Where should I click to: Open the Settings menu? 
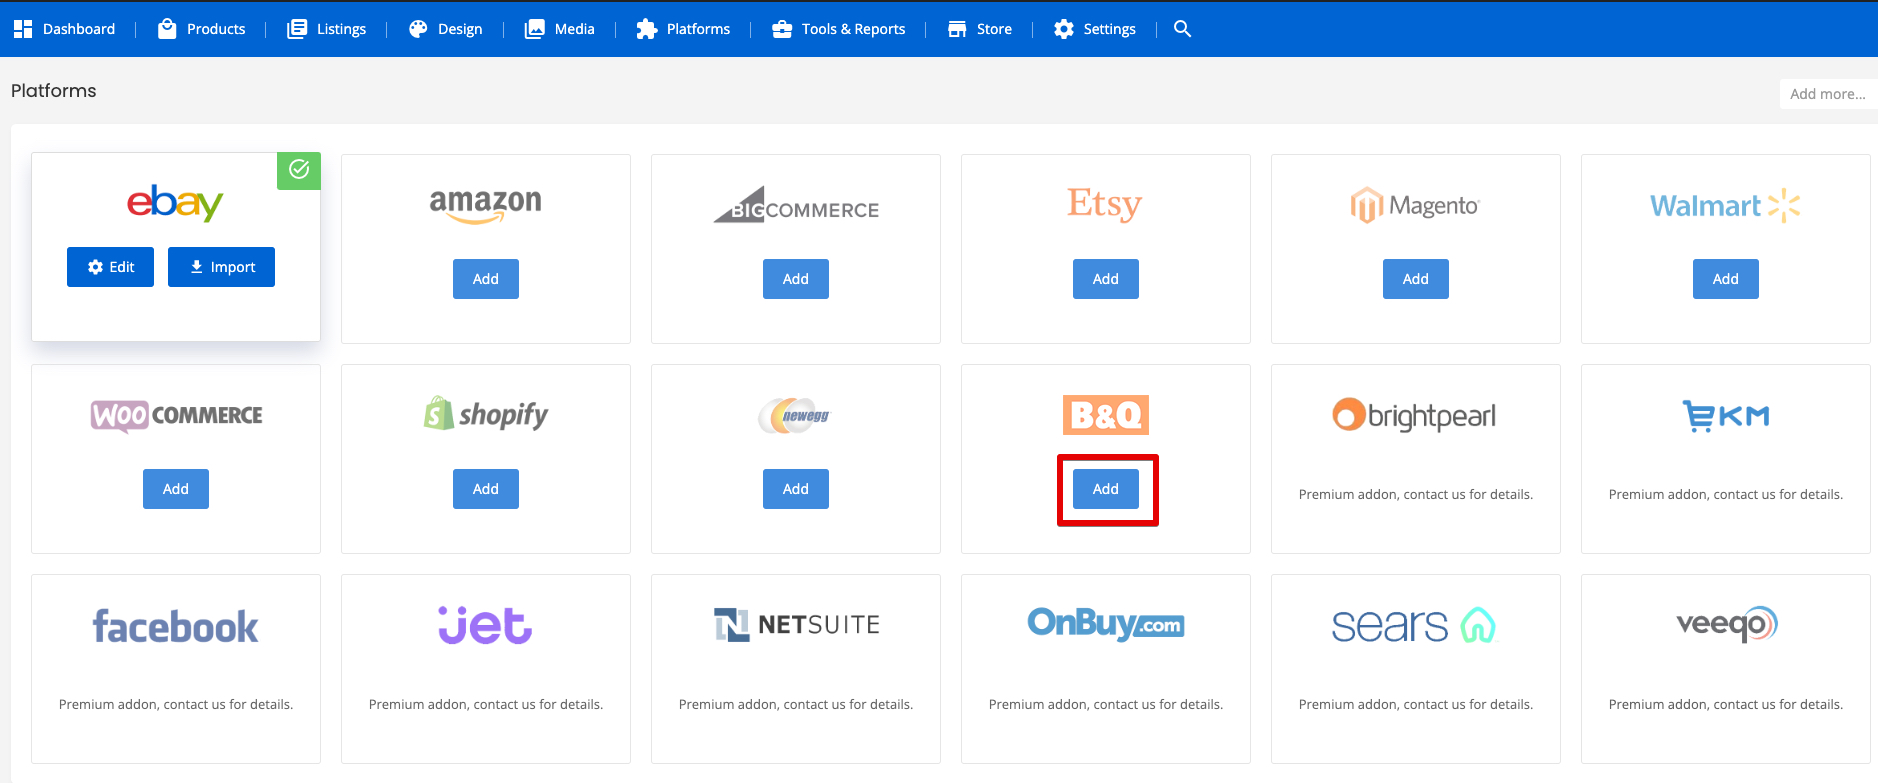[x=1110, y=29]
